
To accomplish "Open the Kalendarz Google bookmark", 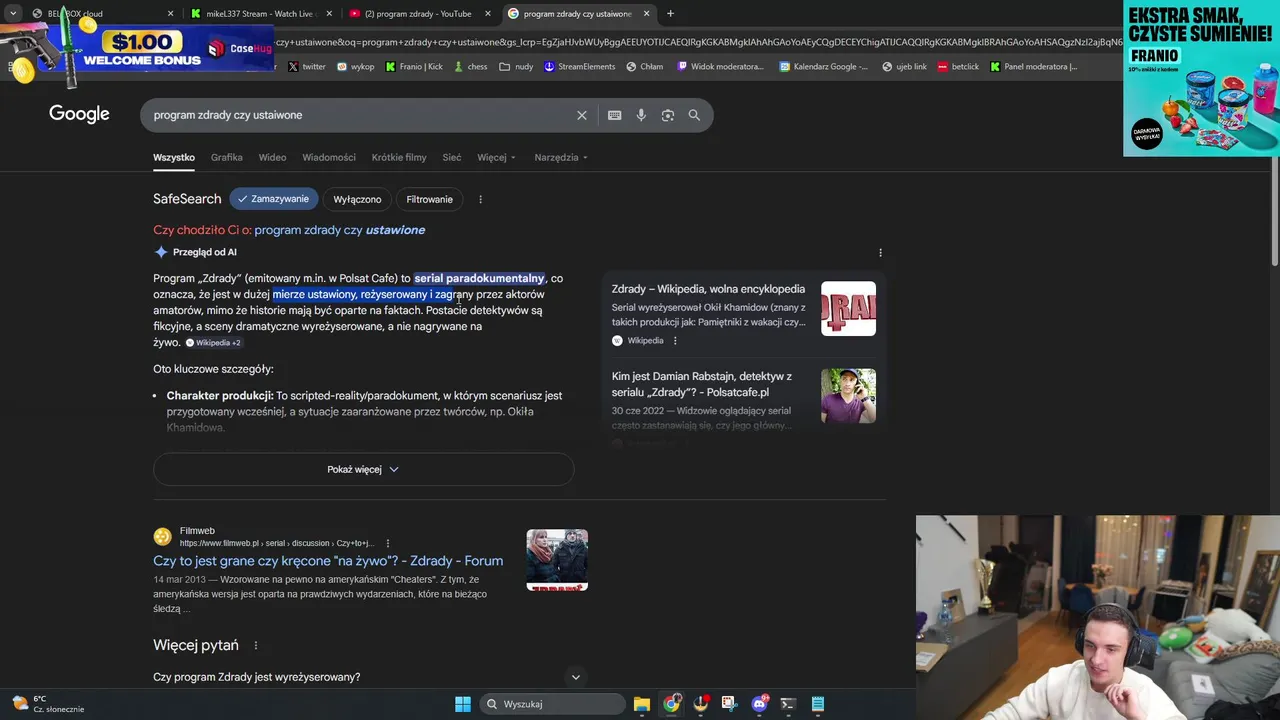I will [823, 67].
